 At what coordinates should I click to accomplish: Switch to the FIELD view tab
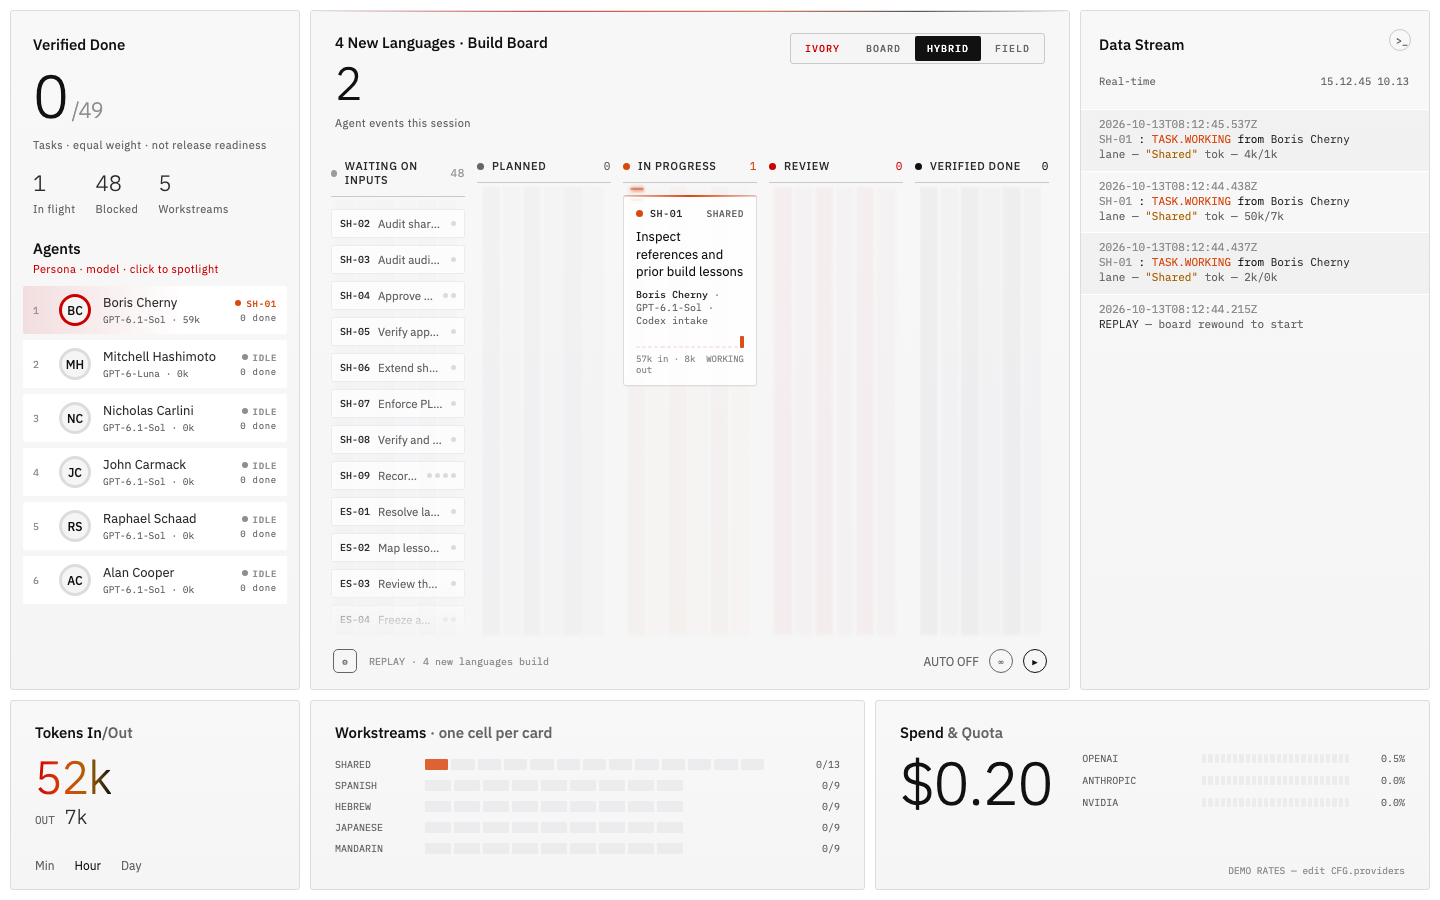point(1012,48)
